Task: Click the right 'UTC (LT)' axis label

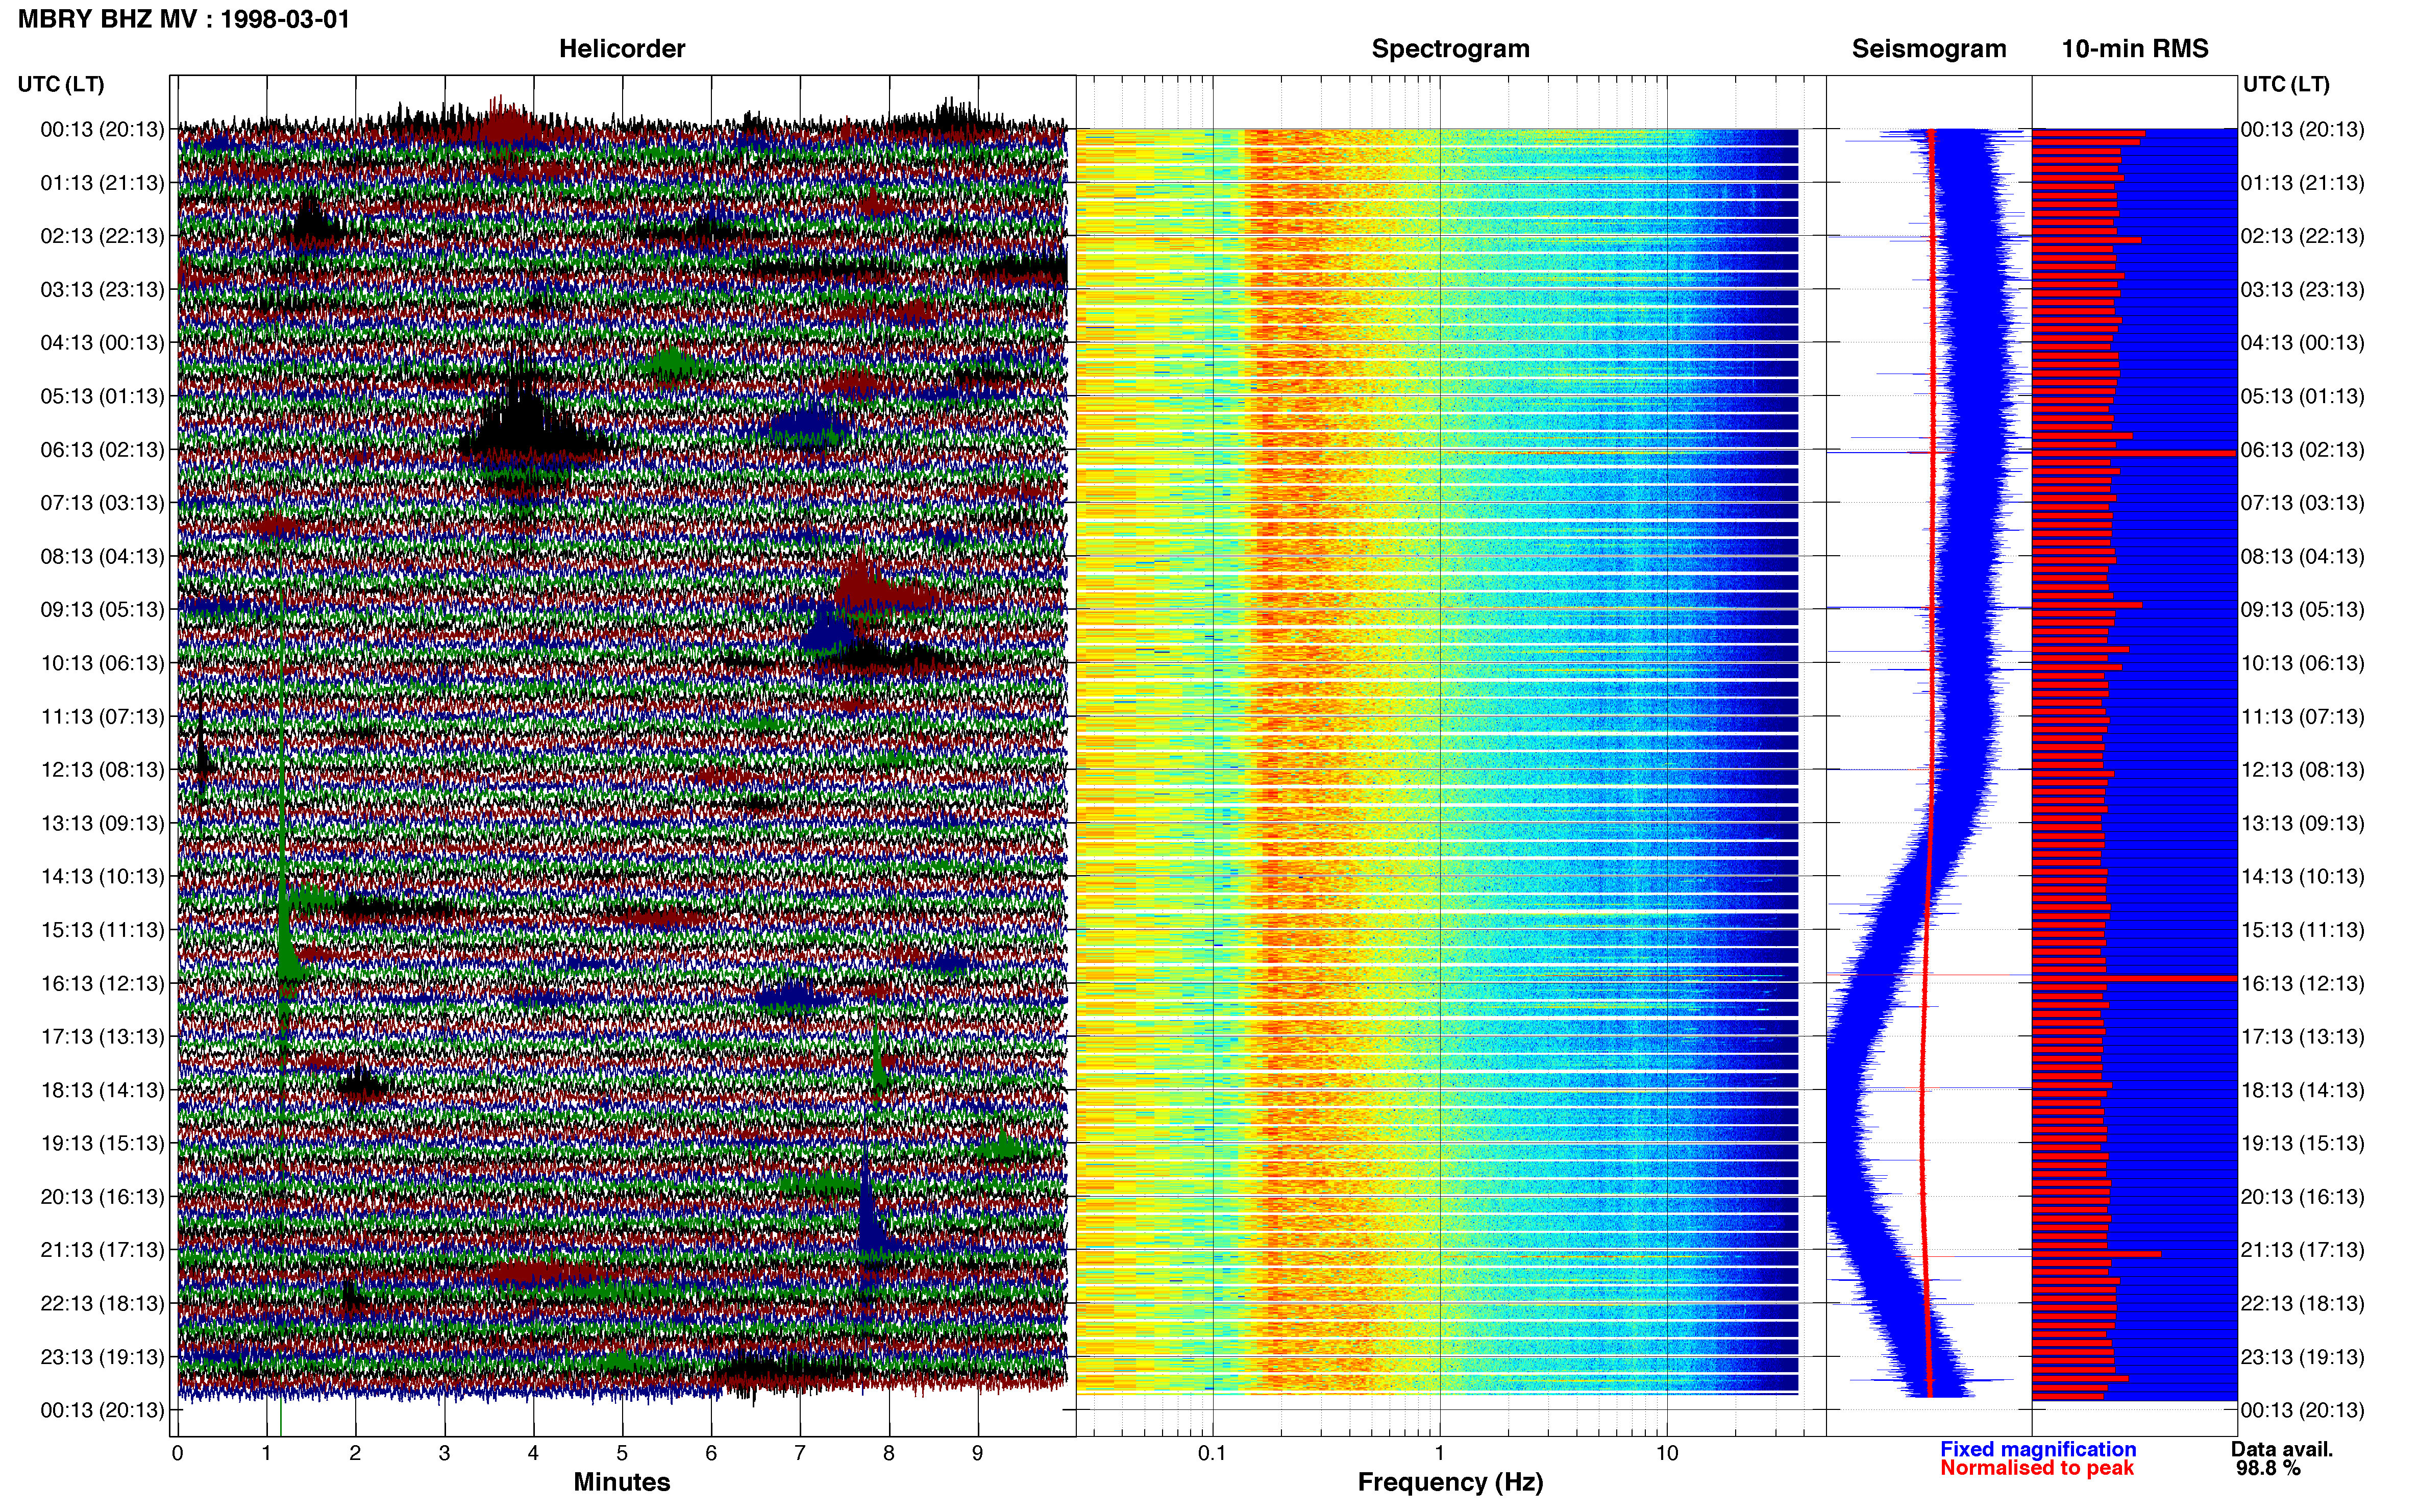Action: [2286, 84]
